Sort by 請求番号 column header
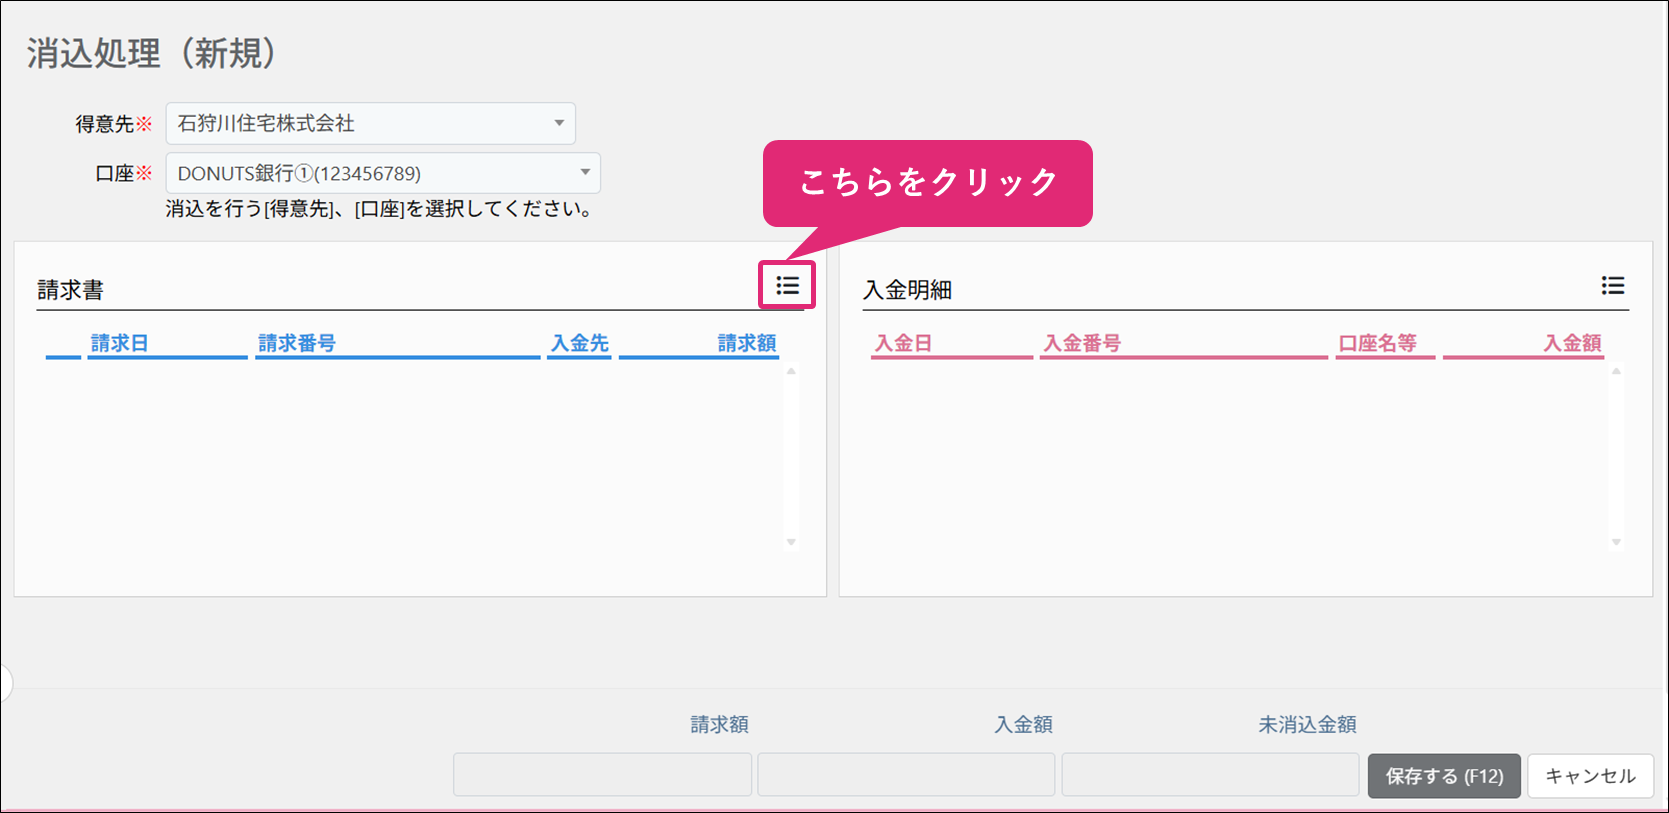The image size is (1669, 813). [x=297, y=343]
